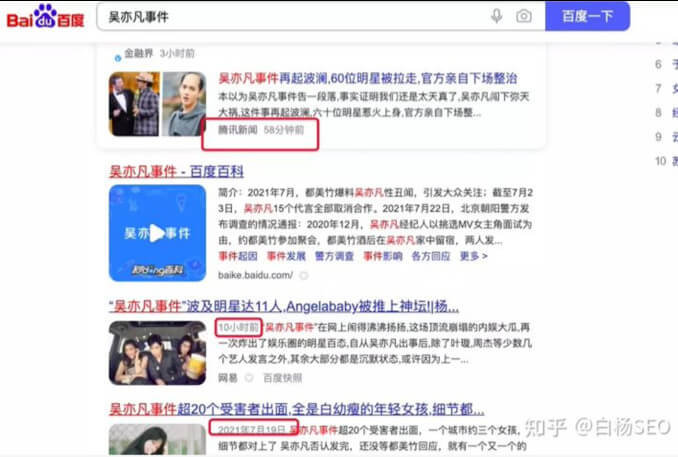Jump to the 事件发展 section
The width and height of the screenshot is (678, 457).
pos(286,256)
